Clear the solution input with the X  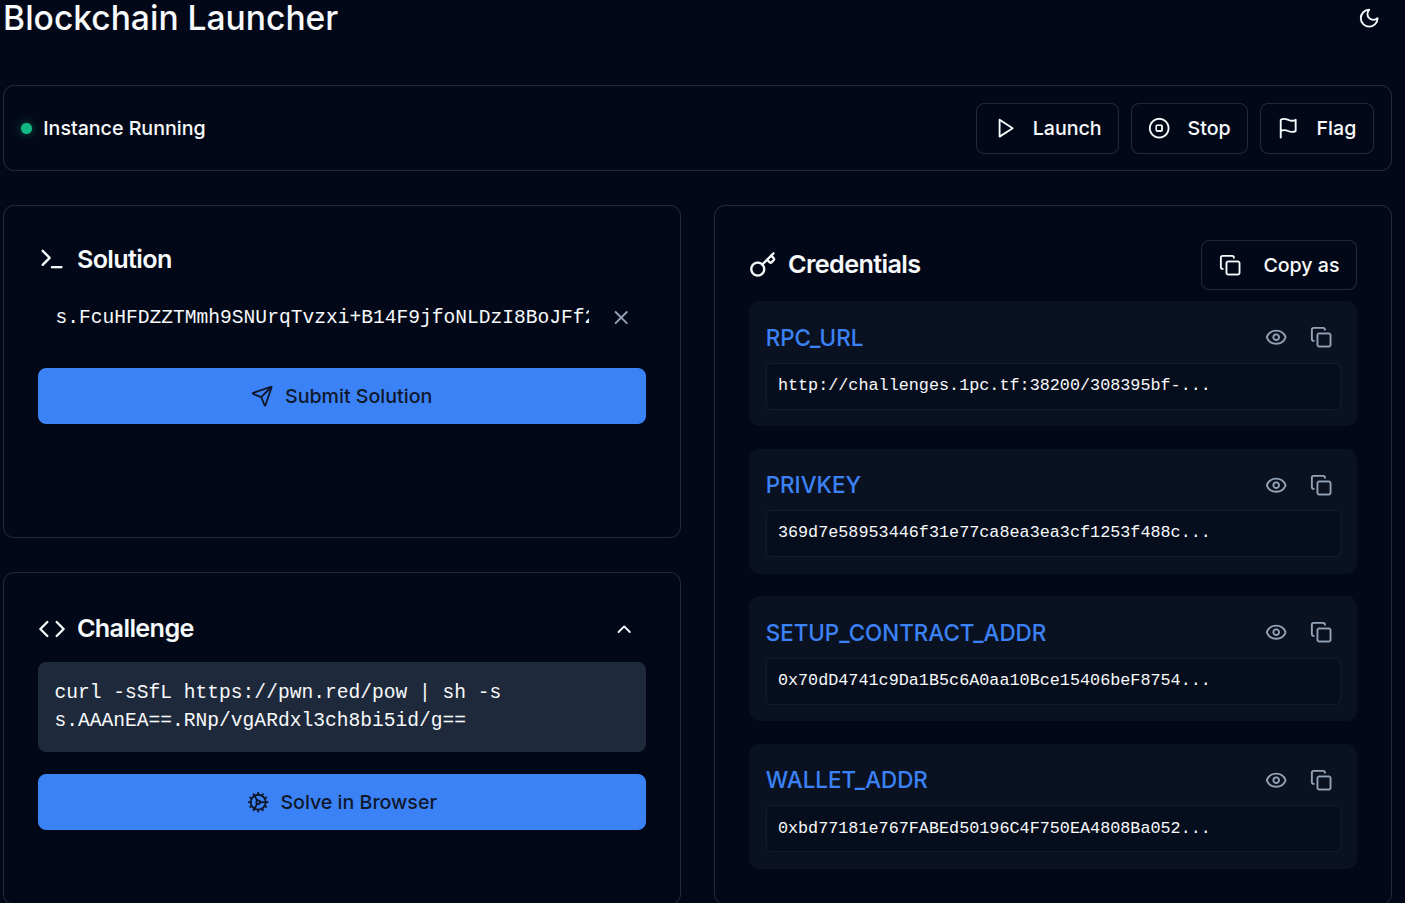620,317
